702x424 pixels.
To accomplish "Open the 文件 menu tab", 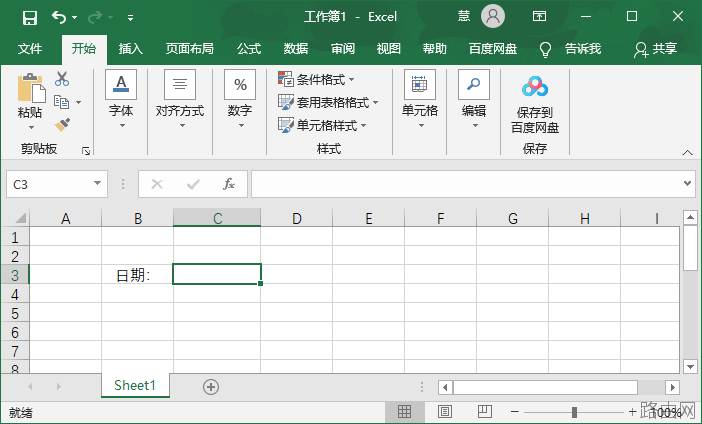I will pyautogui.click(x=30, y=48).
